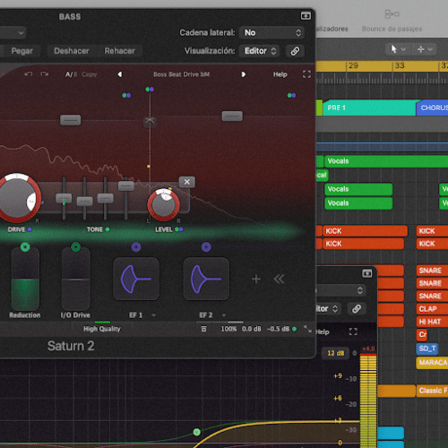Viewport: 448px width, 448px height.
Task: Click the I/O Drive modulation source circle
Action: click(x=76, y=247)
